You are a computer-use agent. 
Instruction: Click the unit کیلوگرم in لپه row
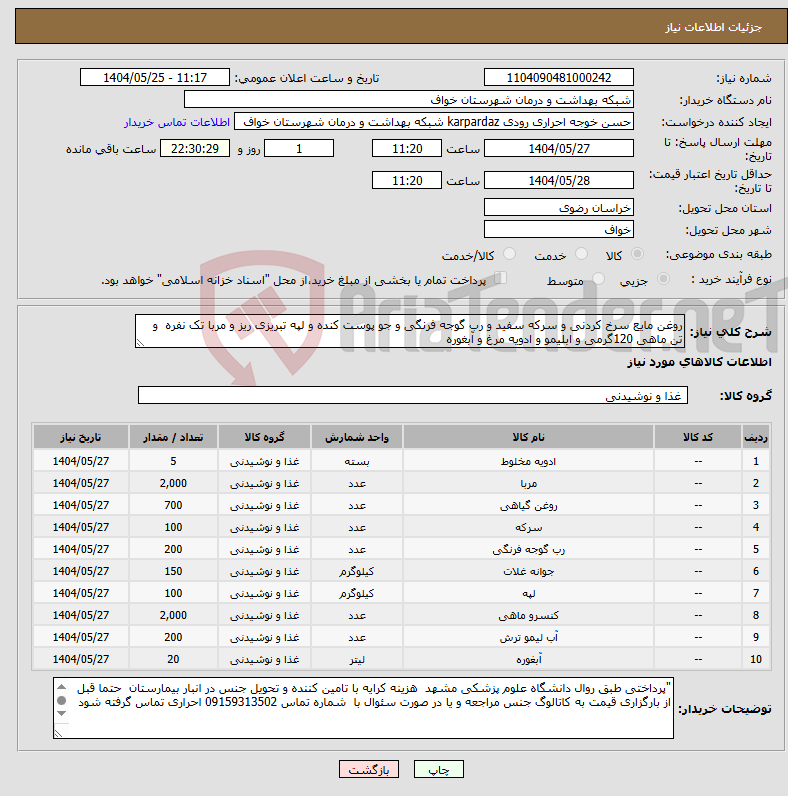pyautogui.click(x=357, y=593)
